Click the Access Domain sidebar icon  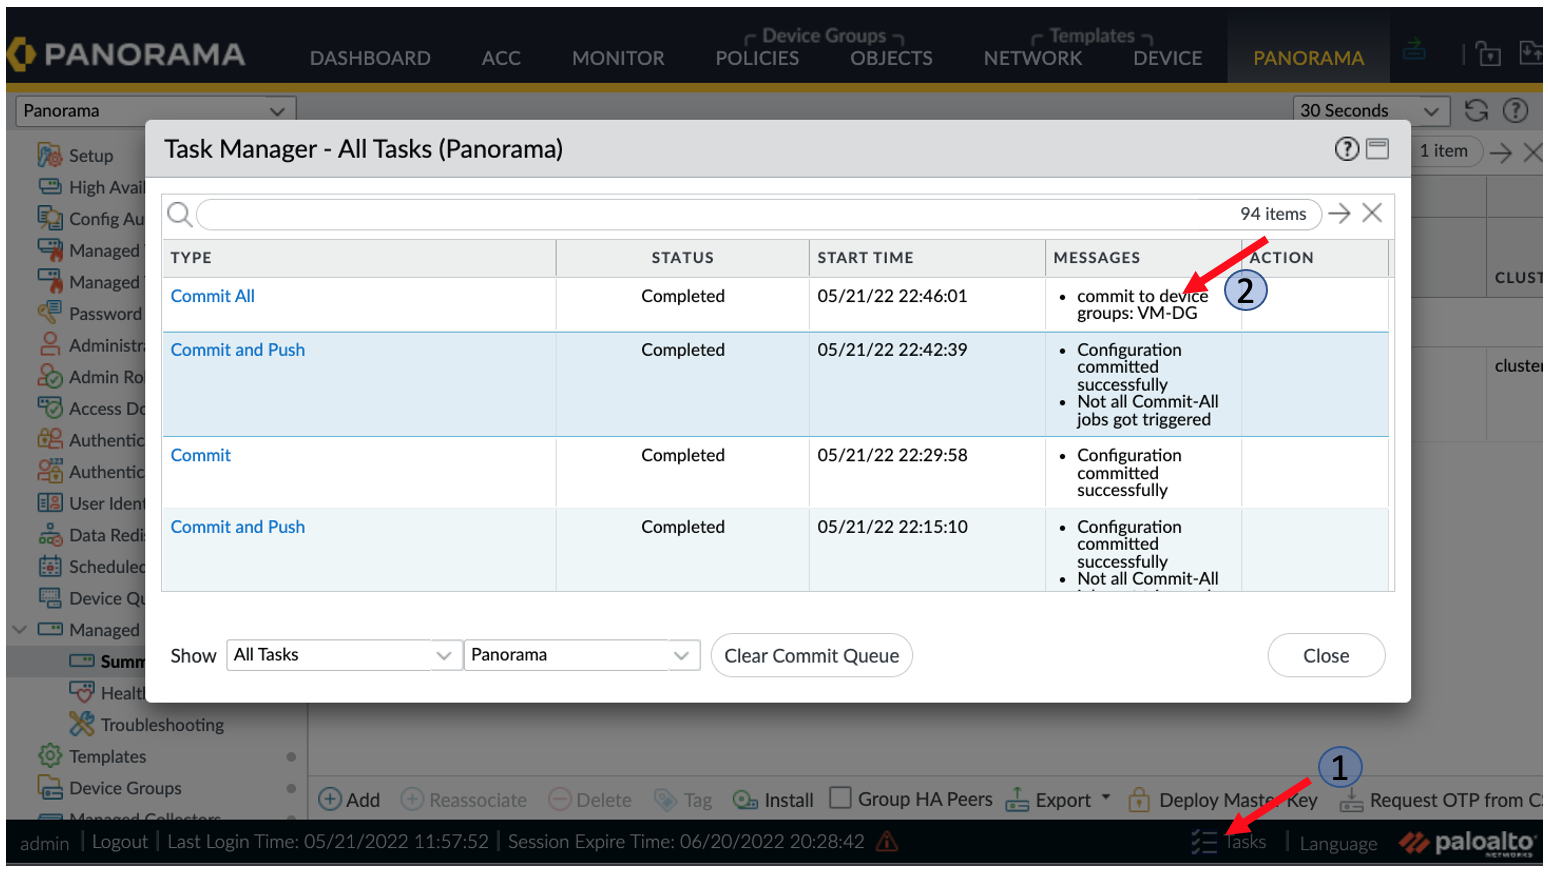click(x=50, y=408)
